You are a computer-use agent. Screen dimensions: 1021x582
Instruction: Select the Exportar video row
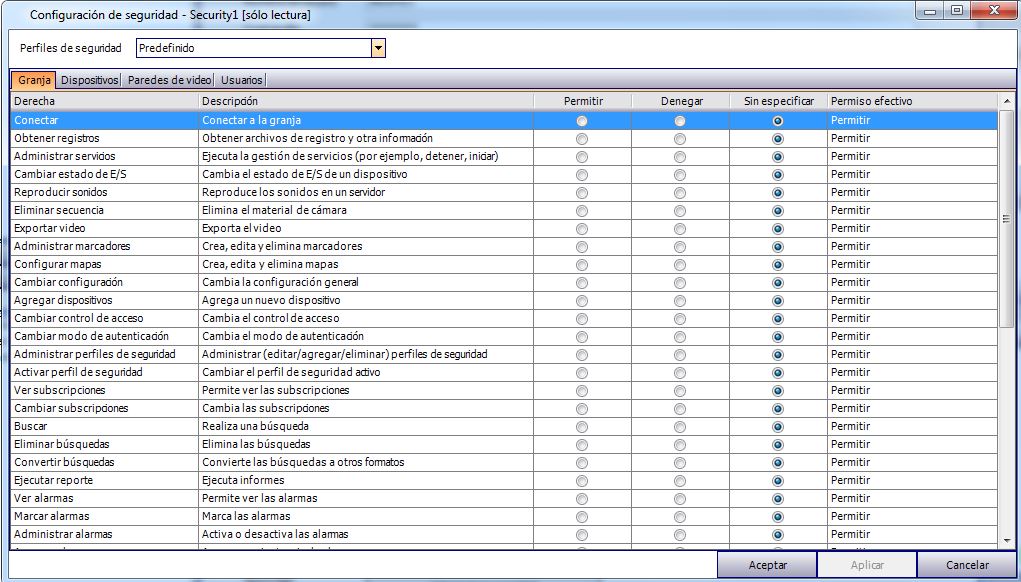pos(504,229)
